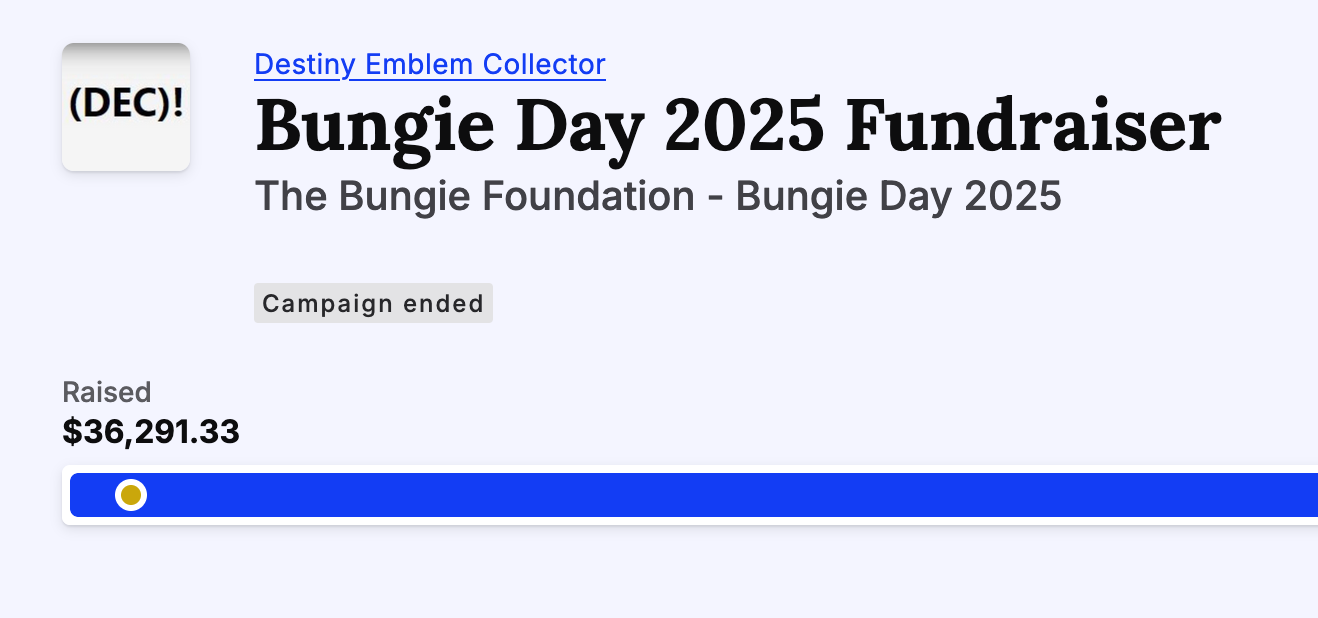Click the Raised label above the total
Viewport: 1318px width, 618px height.
tap(107, 391)
